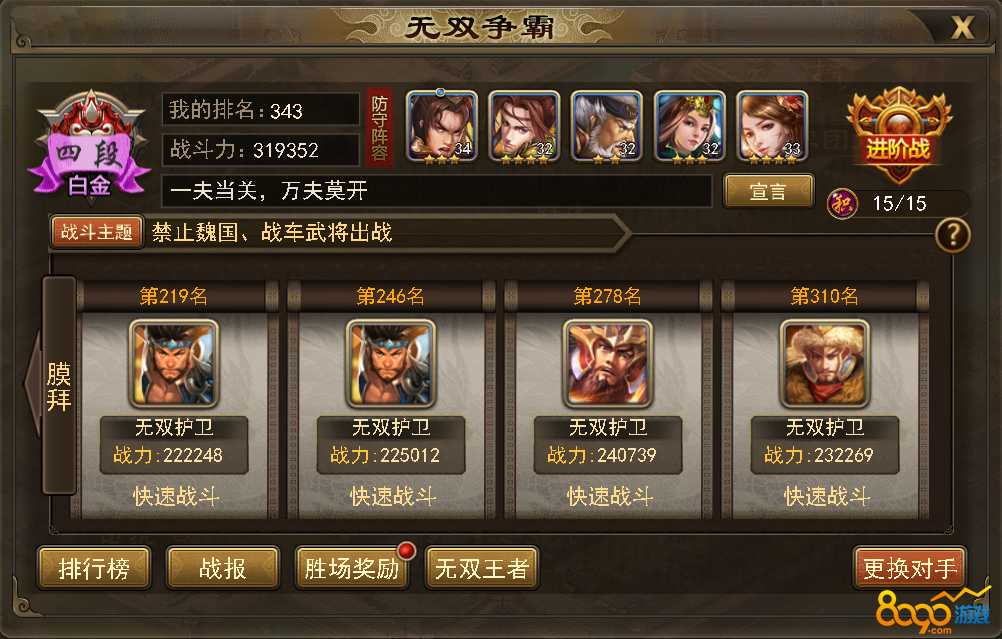Open 胜场奖励 win rewards with red dot
Image resolution: width=1002 pixels, height=639 pixels.
352,567
